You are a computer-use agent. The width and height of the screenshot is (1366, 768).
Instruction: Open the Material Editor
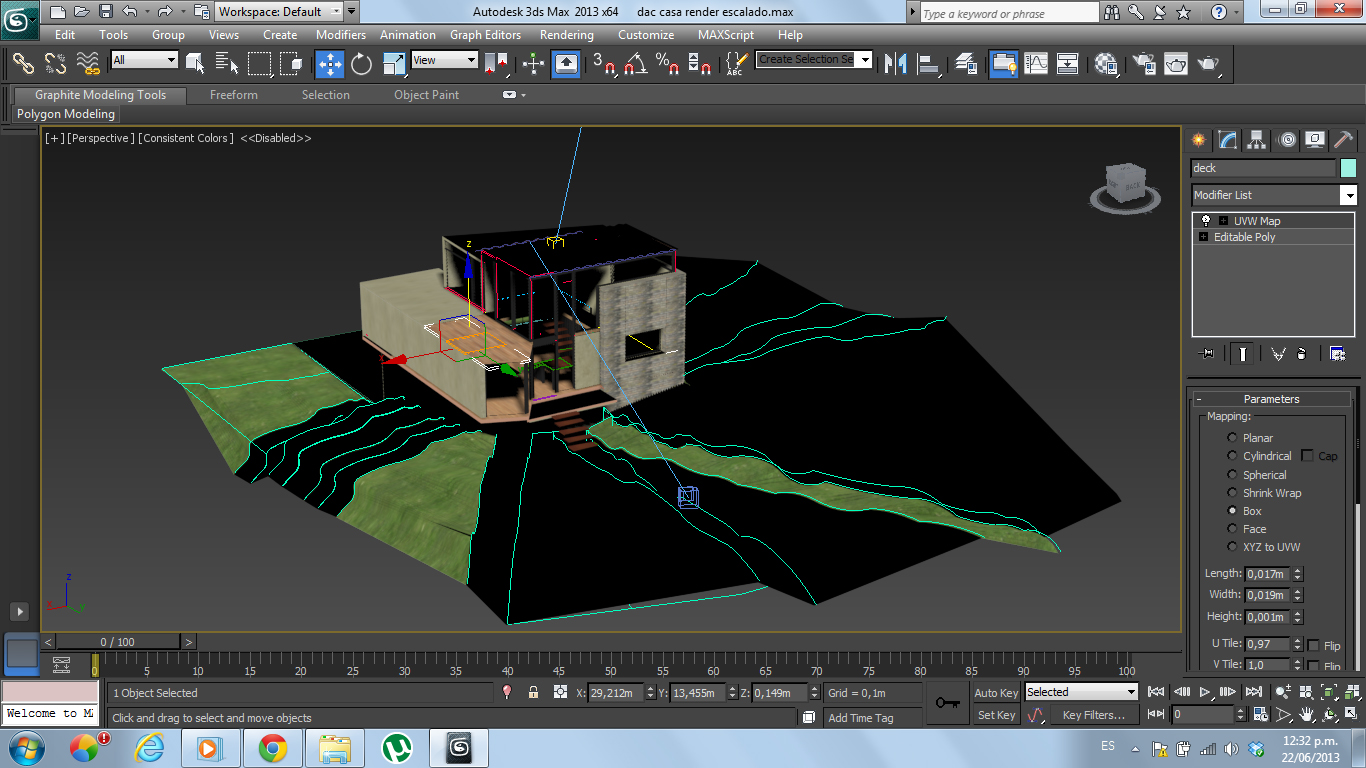[1106, 63]
